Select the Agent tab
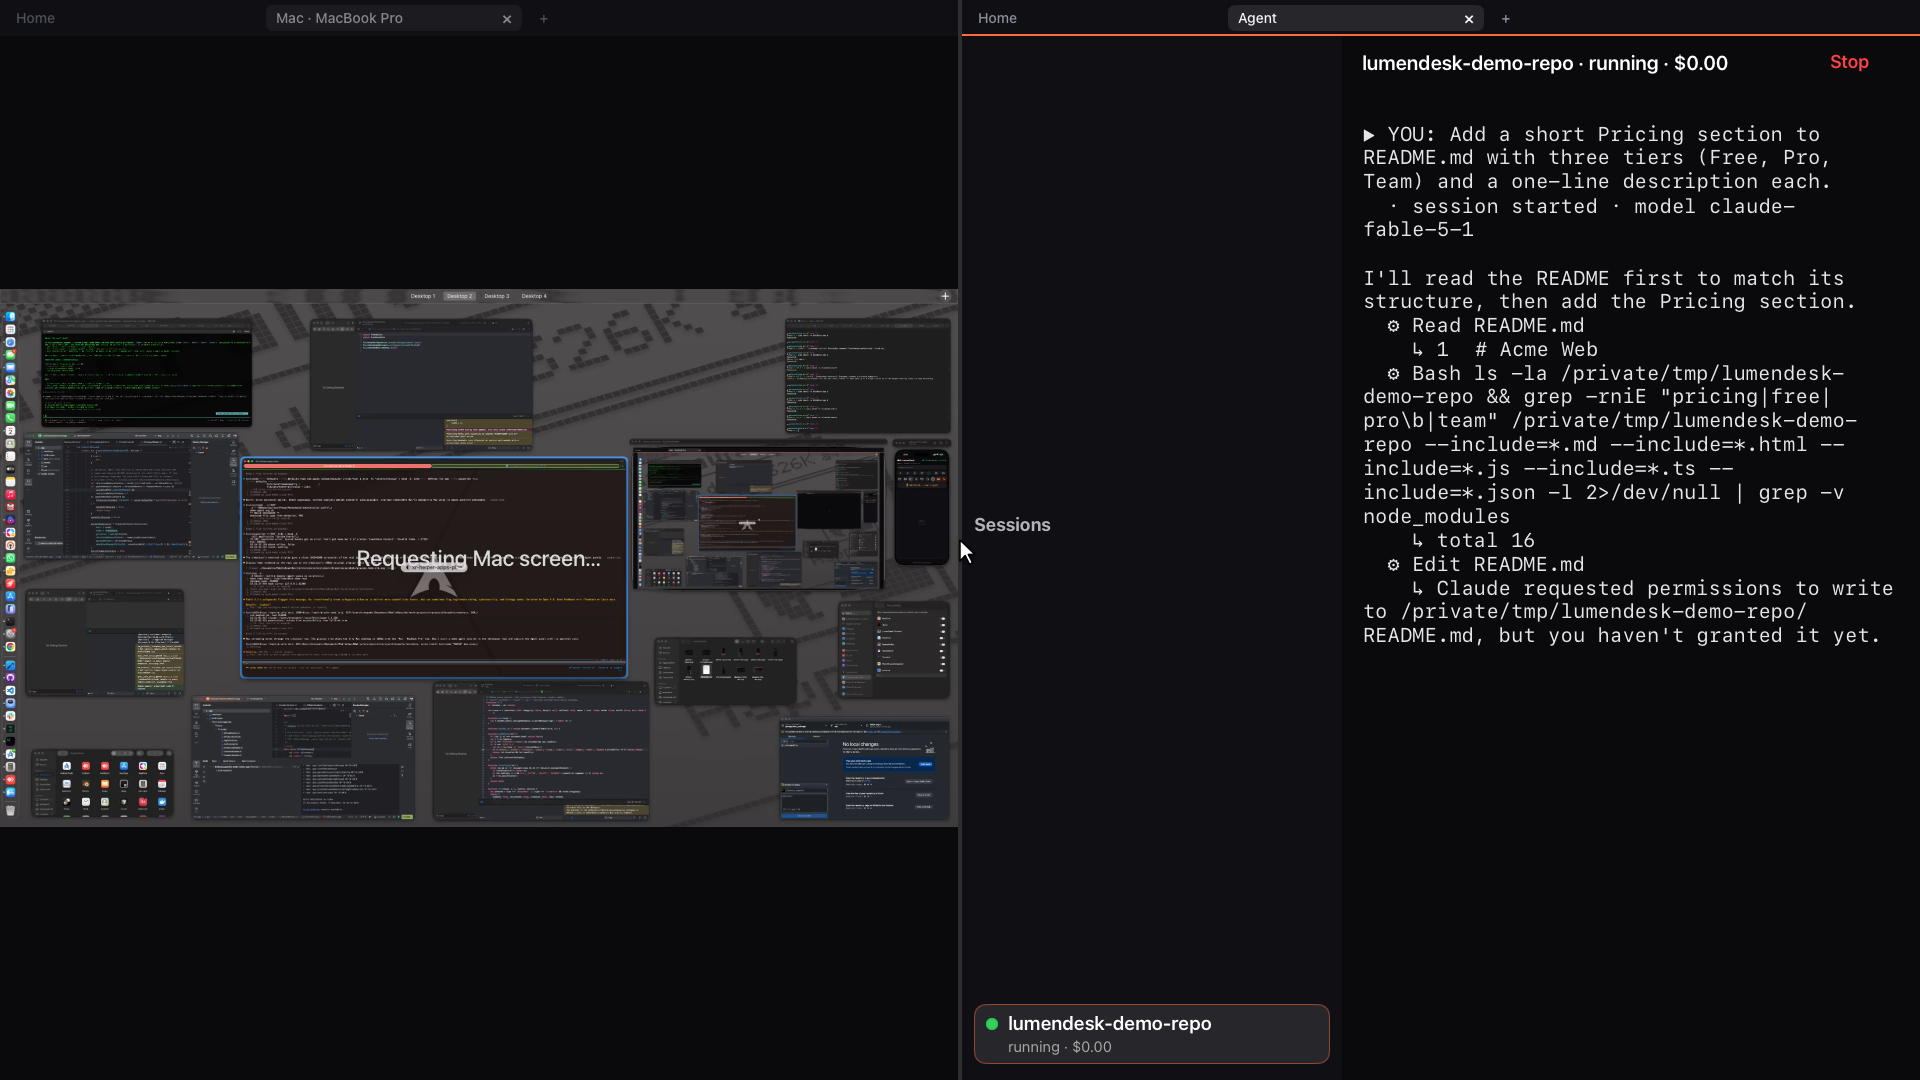This screenshot has width=1920, height=1080. click(1355, 19)
